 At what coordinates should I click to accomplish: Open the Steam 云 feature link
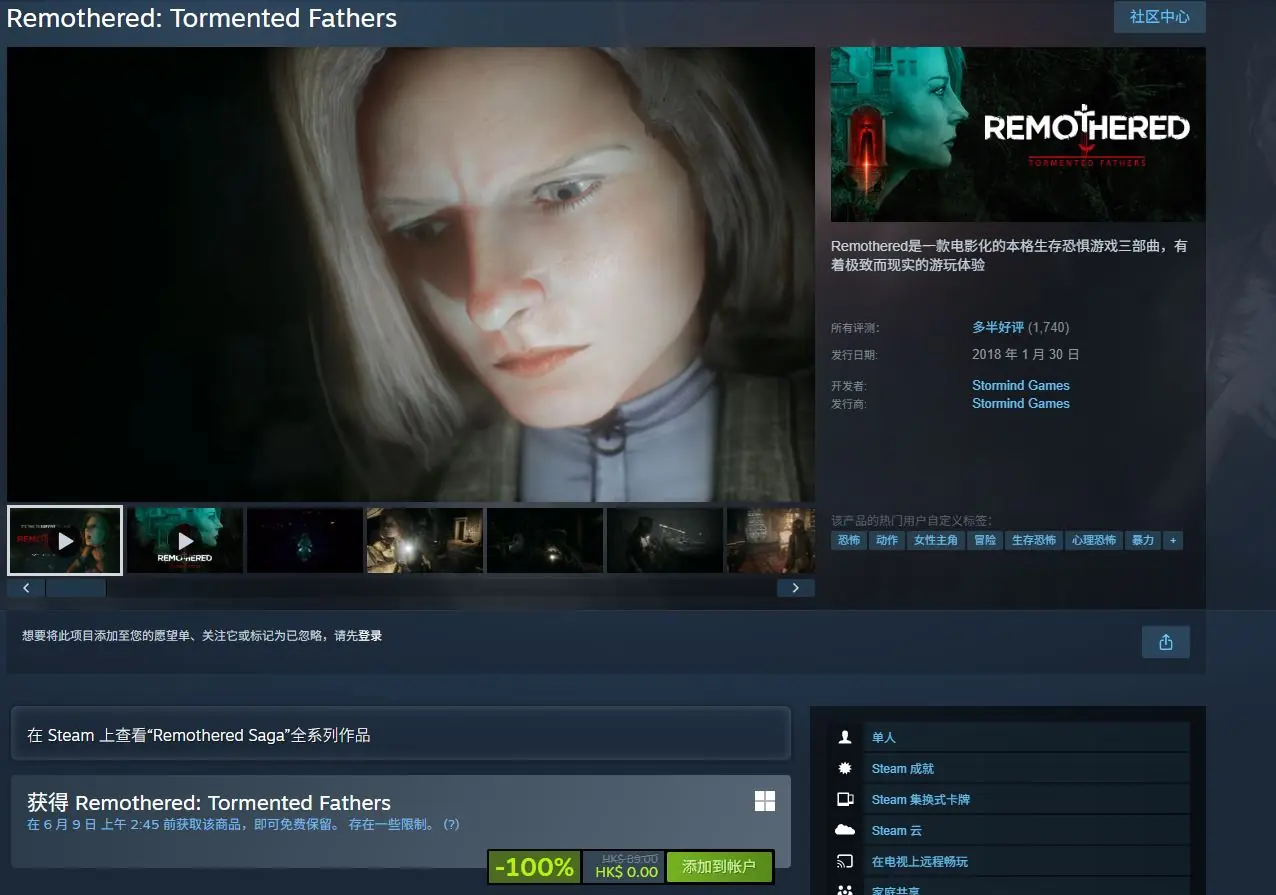point(897,831)
